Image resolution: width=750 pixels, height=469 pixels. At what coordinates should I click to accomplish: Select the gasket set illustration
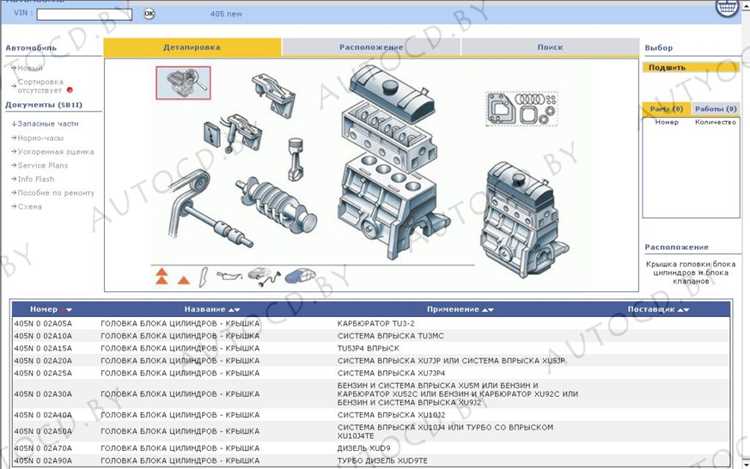521,112
